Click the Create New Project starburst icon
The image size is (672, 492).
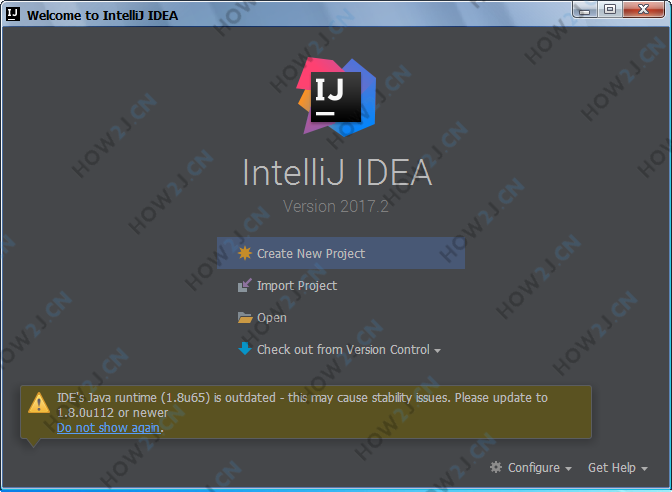pyautogui.click(x=245, y=253)
